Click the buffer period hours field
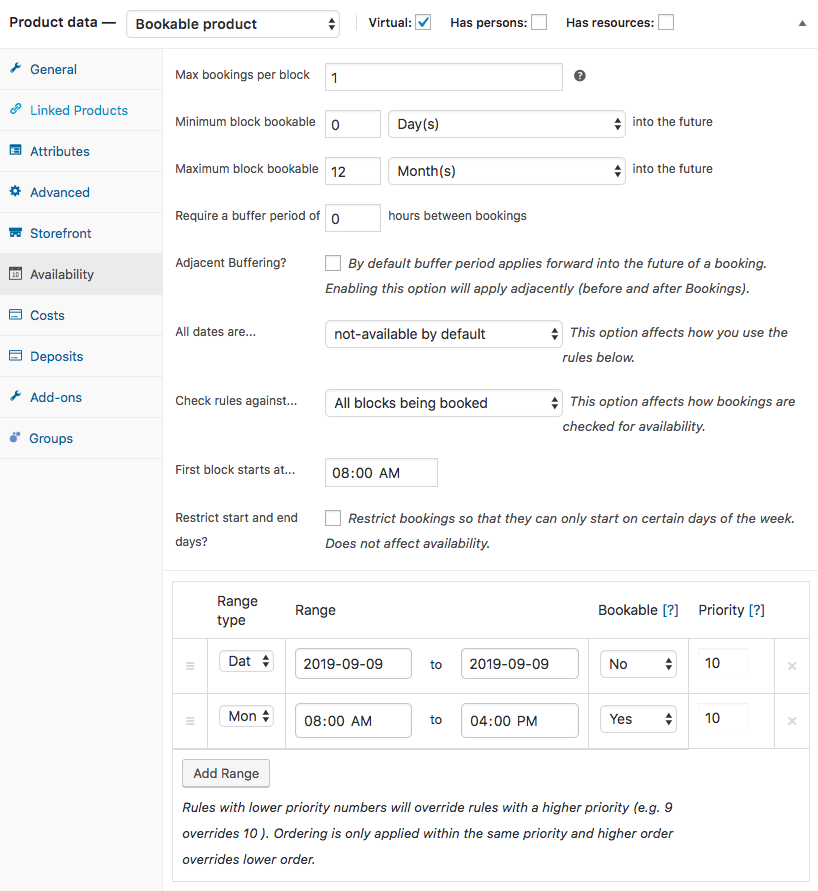Viewport: 818px width, 891px height. tap(353, 218)
